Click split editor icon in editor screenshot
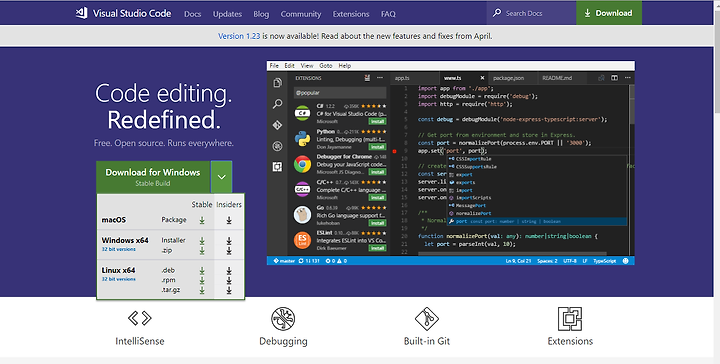The height and width of the screenshot is (364, 720). pyautogui.click(x=614, y=78)
